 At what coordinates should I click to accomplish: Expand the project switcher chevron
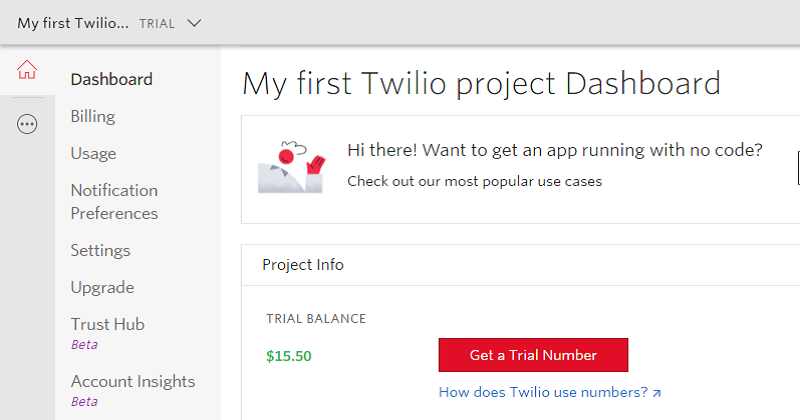click(x=194, y=23)
